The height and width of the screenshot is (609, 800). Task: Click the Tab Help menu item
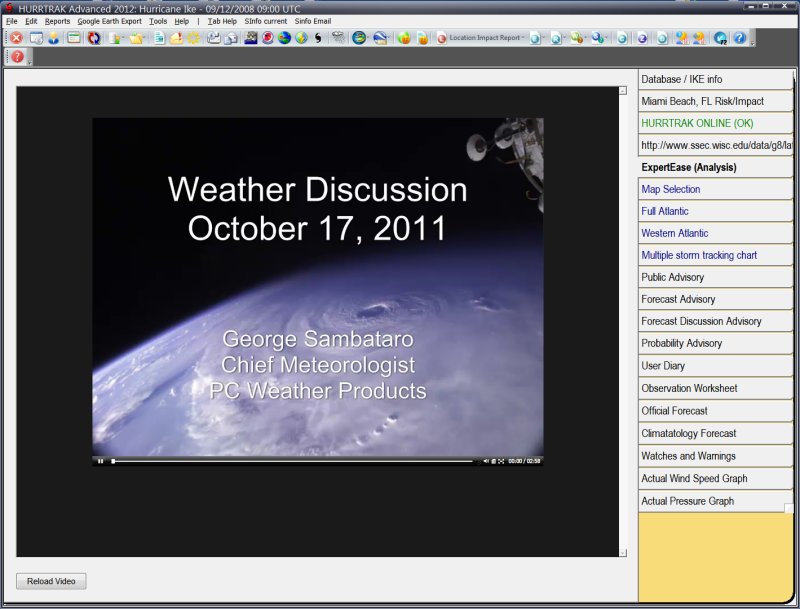(222, 21)
